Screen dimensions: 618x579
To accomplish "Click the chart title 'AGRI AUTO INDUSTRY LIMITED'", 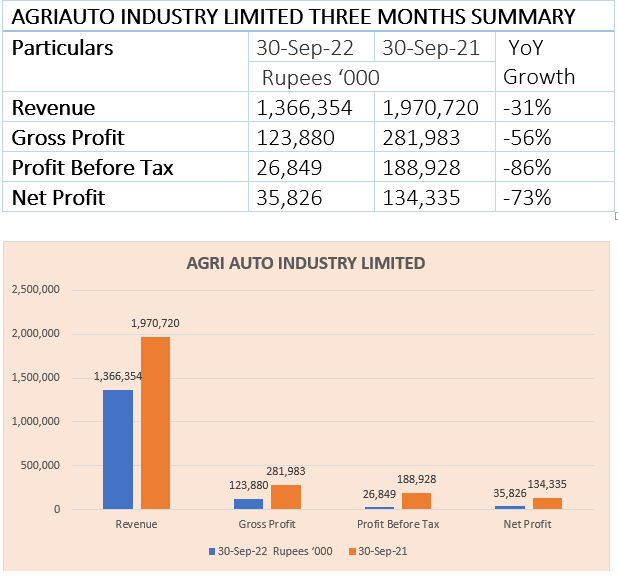I will coord(306,263).
